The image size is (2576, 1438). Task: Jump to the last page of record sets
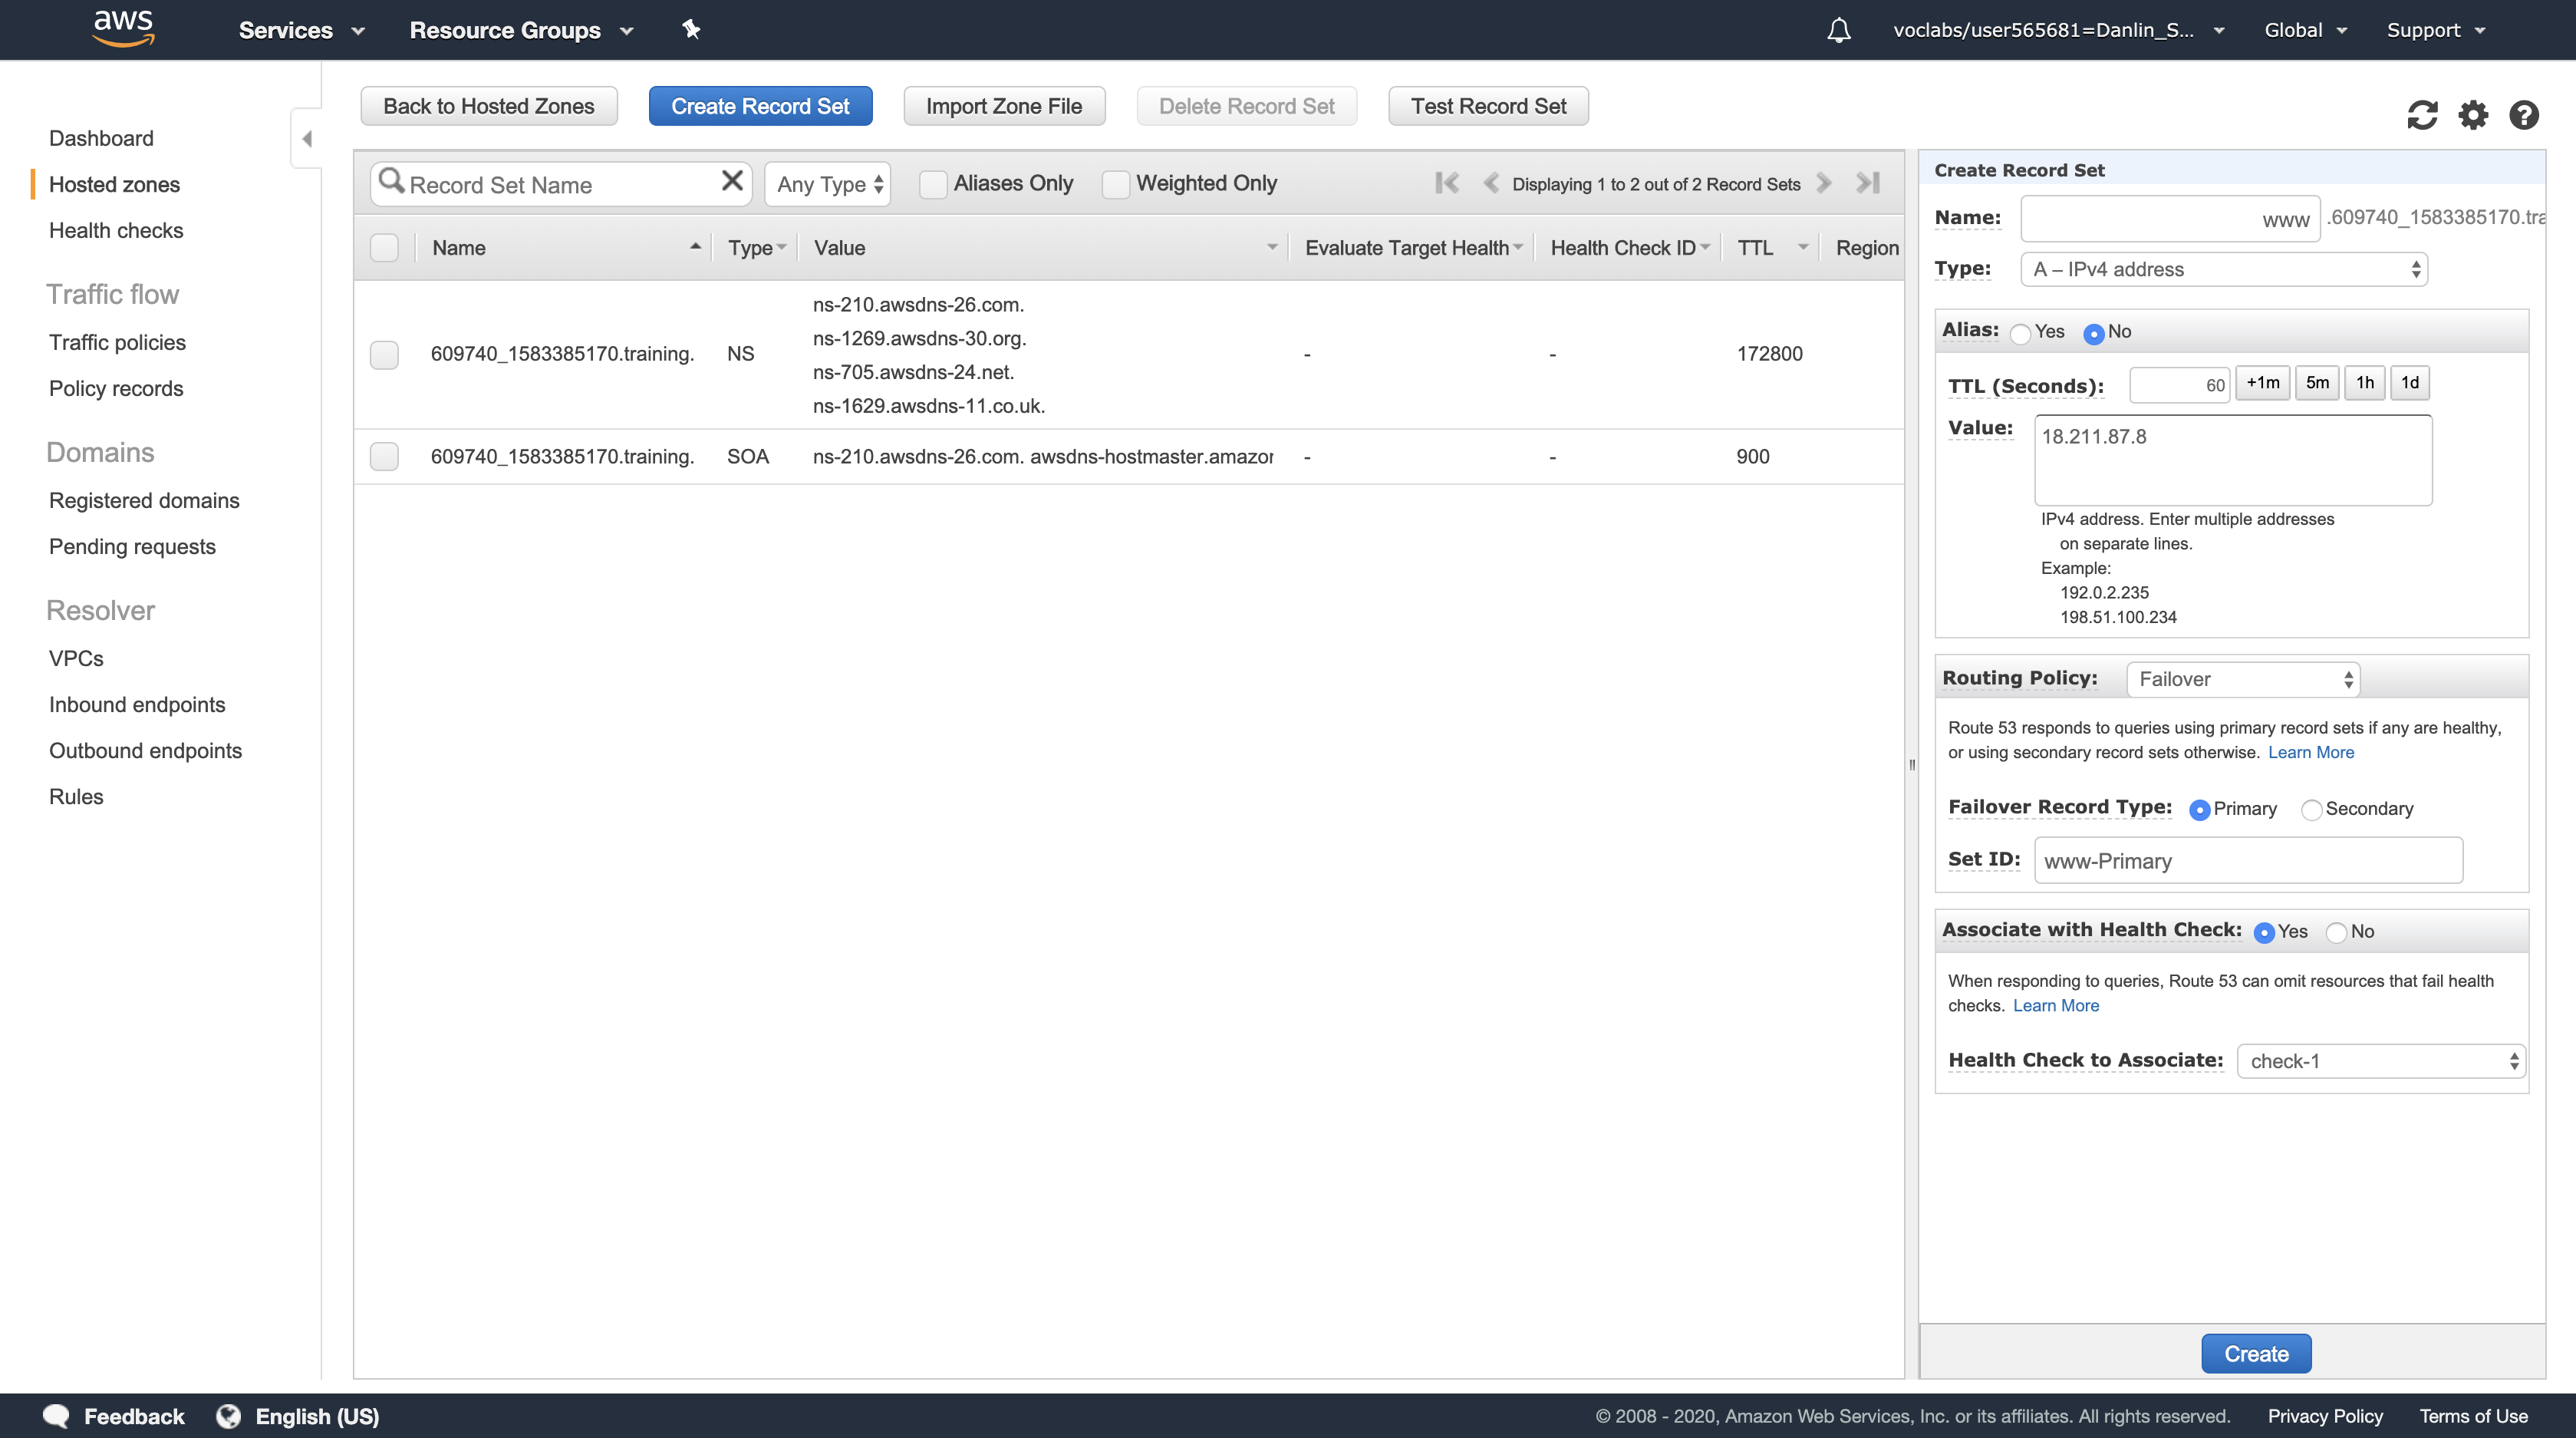pos(1868,183)
